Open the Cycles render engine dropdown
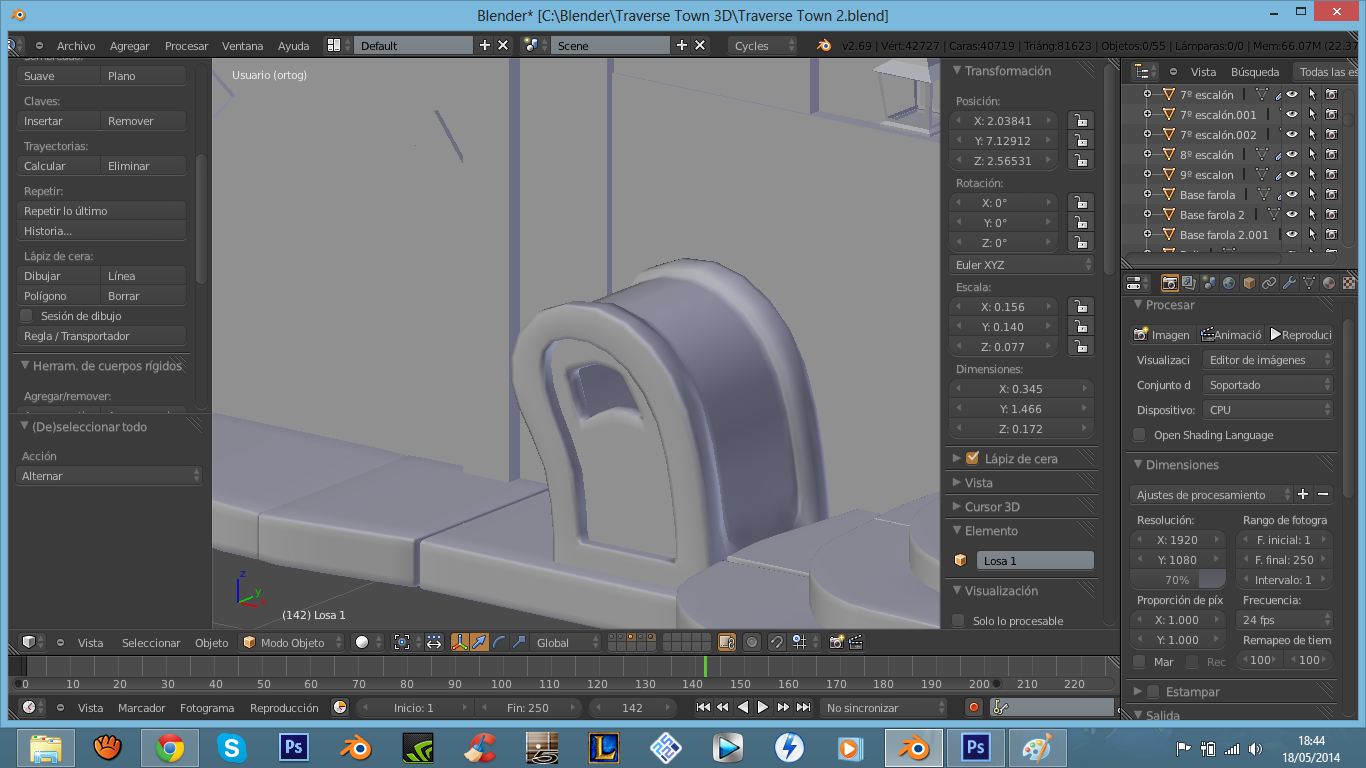Viewport: 1366px width, 768px height. [x=763, y=45]
